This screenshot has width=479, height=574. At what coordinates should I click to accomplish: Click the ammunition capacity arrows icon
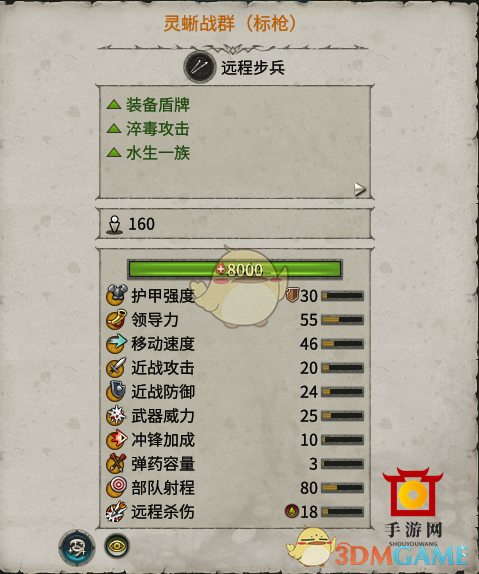(x=117, y=463)
